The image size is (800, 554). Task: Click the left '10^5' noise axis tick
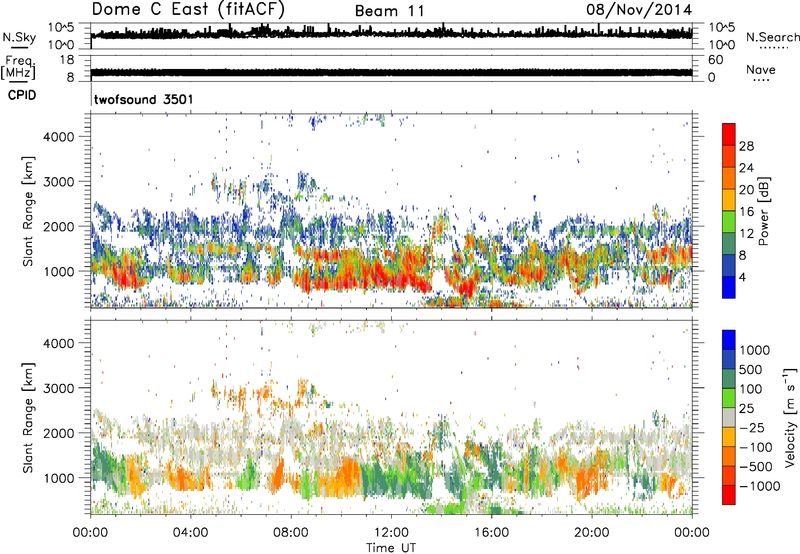coord(61,28)
